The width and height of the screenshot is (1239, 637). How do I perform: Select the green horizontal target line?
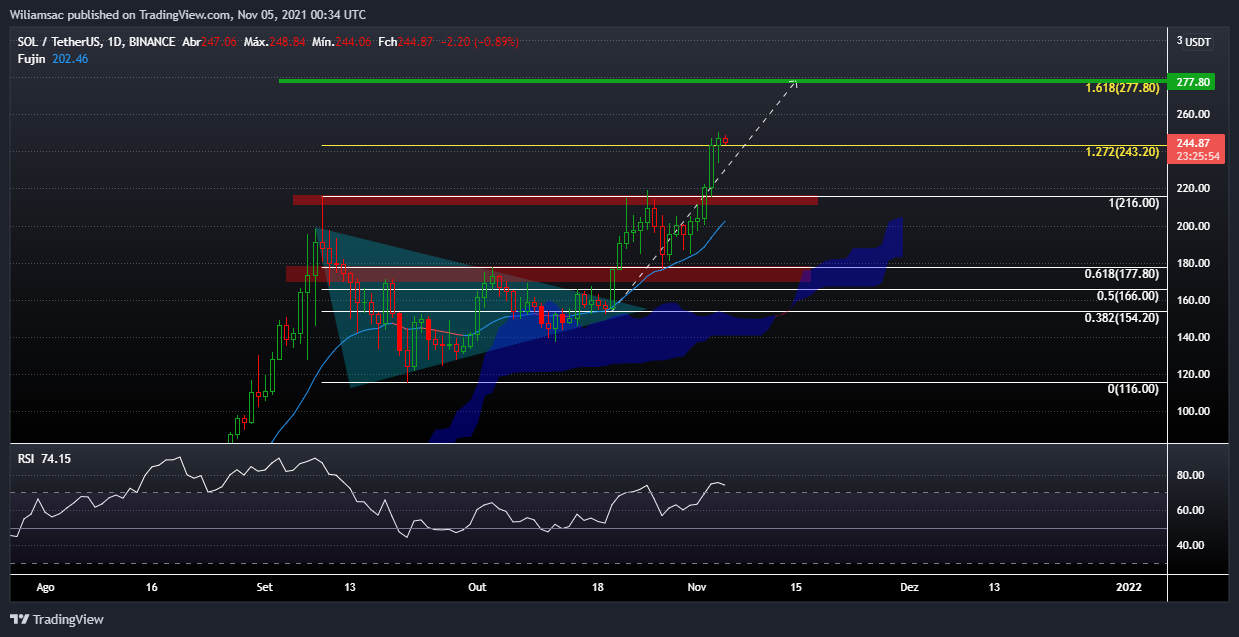[722, 80]
